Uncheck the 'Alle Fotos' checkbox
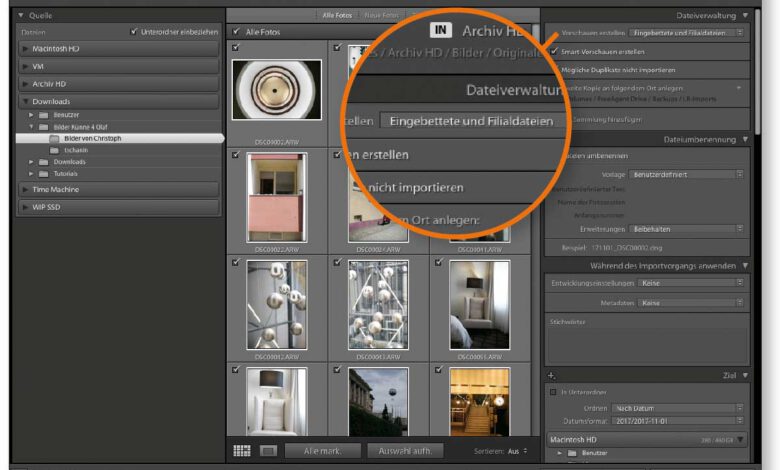The width and height of the screenshot is (780, 470). tap(237, 32)
